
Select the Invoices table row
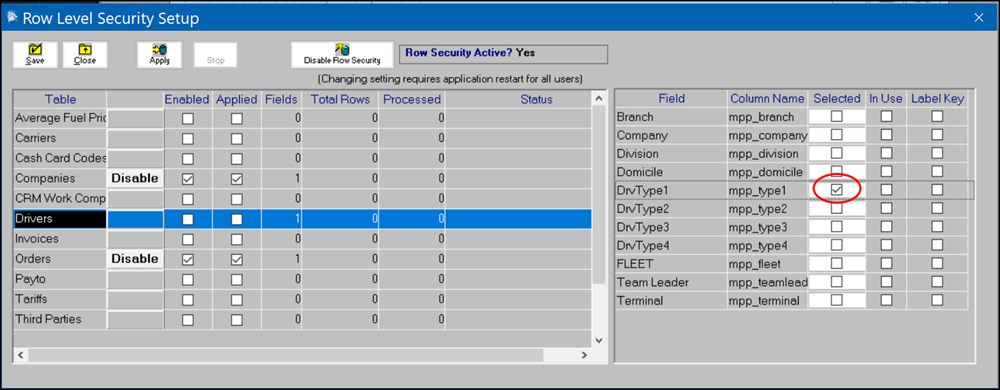pos(303,239)
